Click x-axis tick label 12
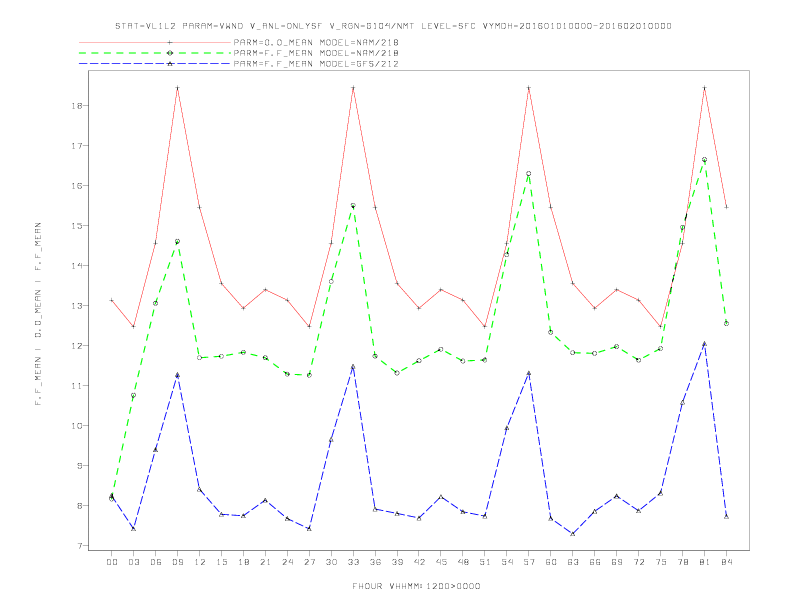The width and height of the screenshot is (792, 612). [x=200, y=562]
